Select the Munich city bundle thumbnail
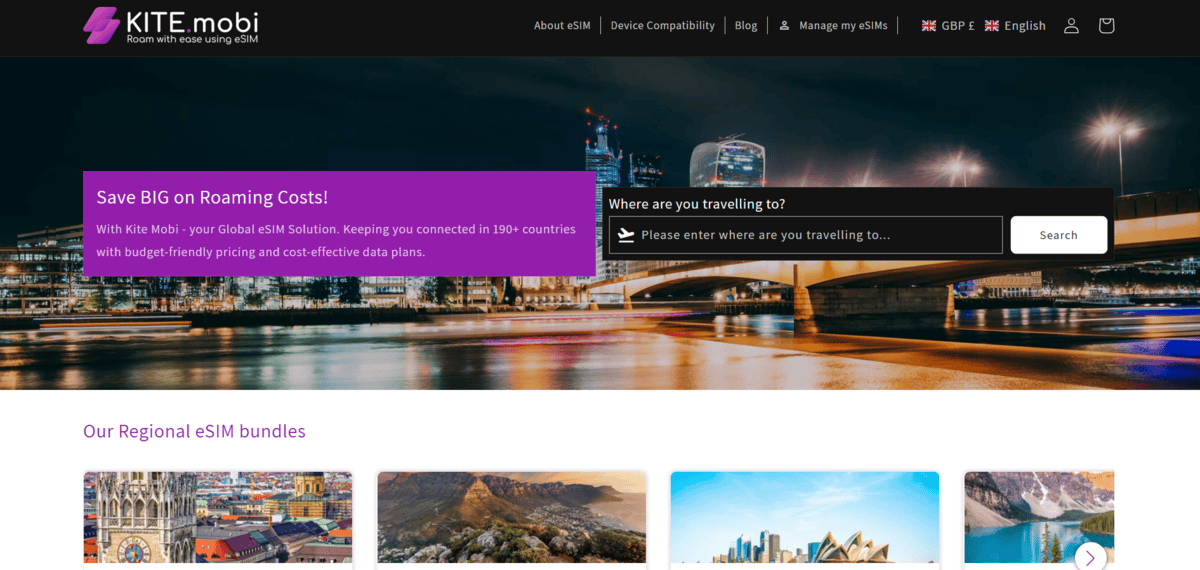This screenshot has width=1200, height=570. (x=218, y=517)
